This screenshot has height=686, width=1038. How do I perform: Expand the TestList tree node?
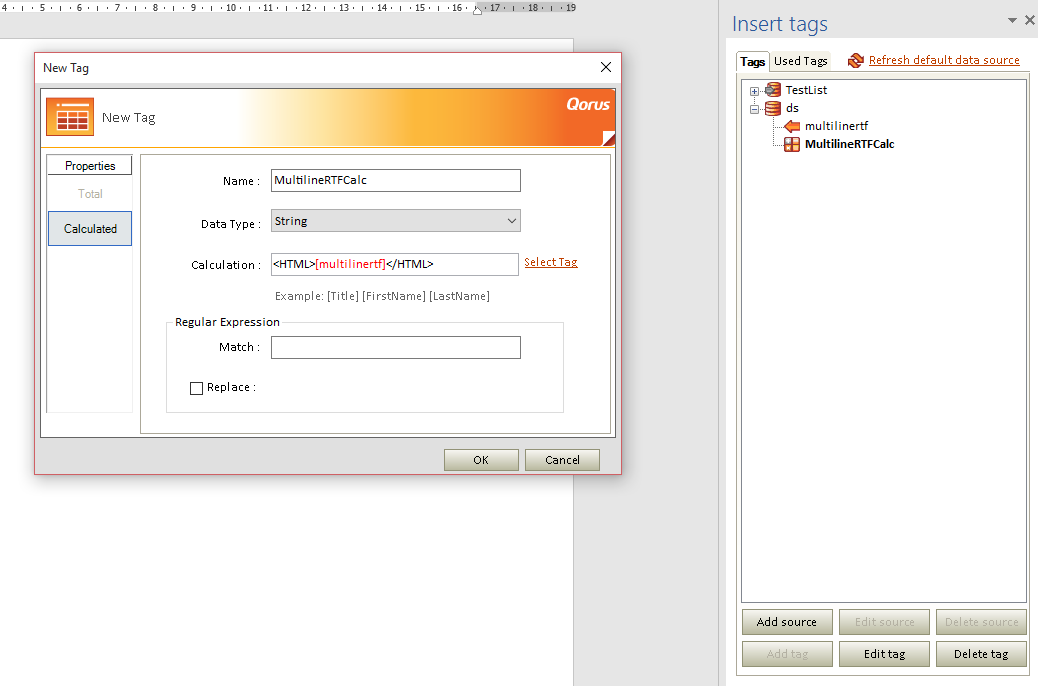[x=754, y=91]
